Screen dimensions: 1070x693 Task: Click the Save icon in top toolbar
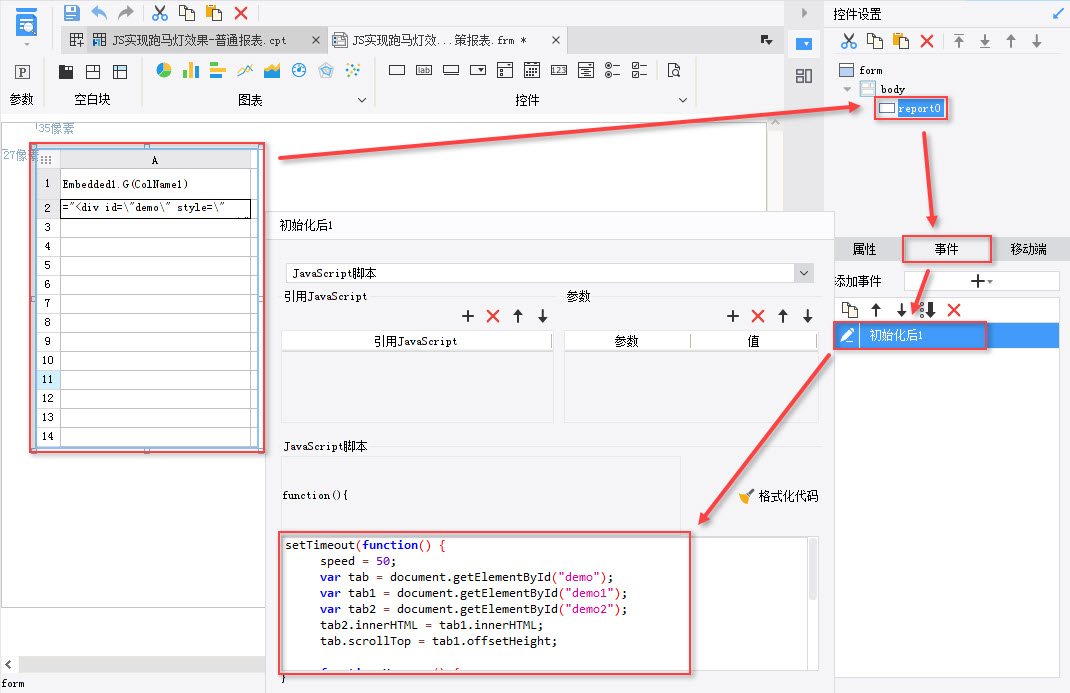(71, 13)
